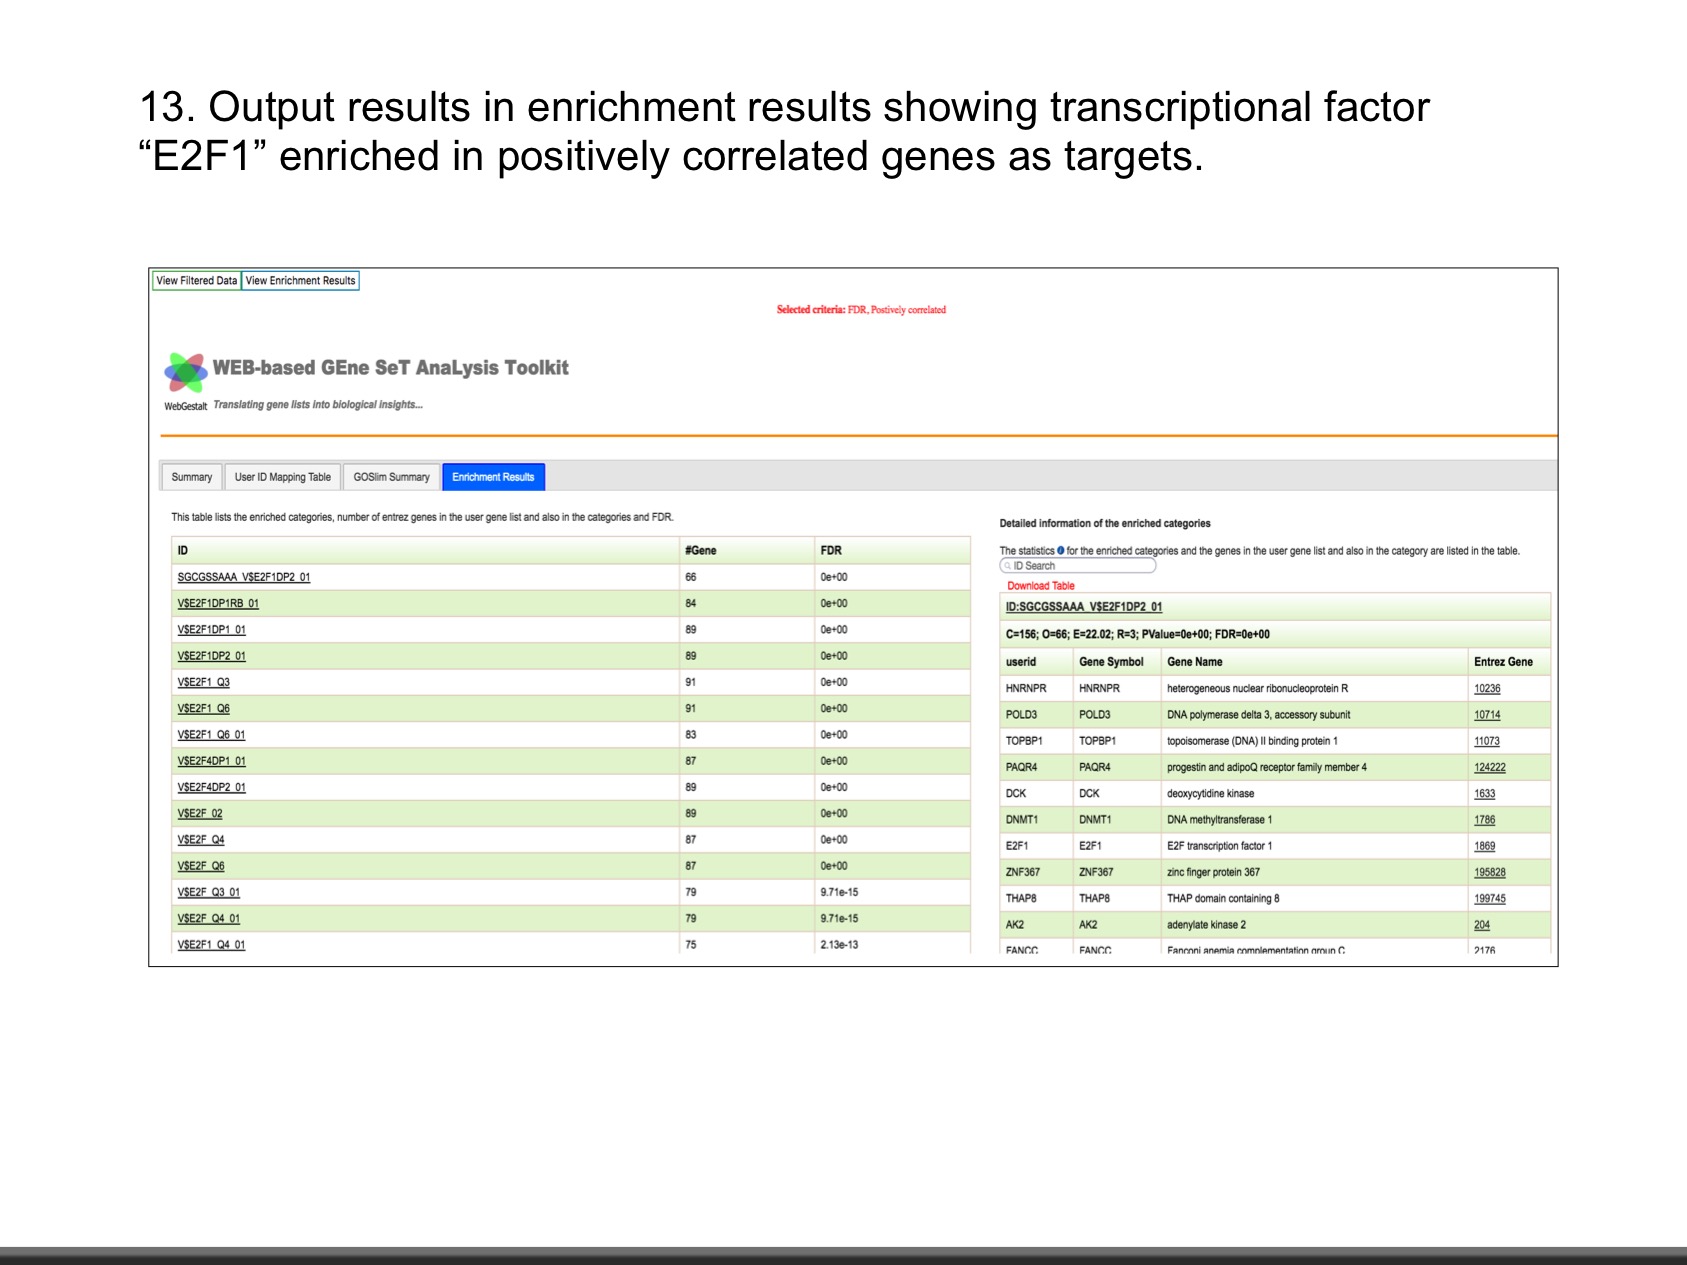Open Entrez Gene 10236 link

point(1486,689)
